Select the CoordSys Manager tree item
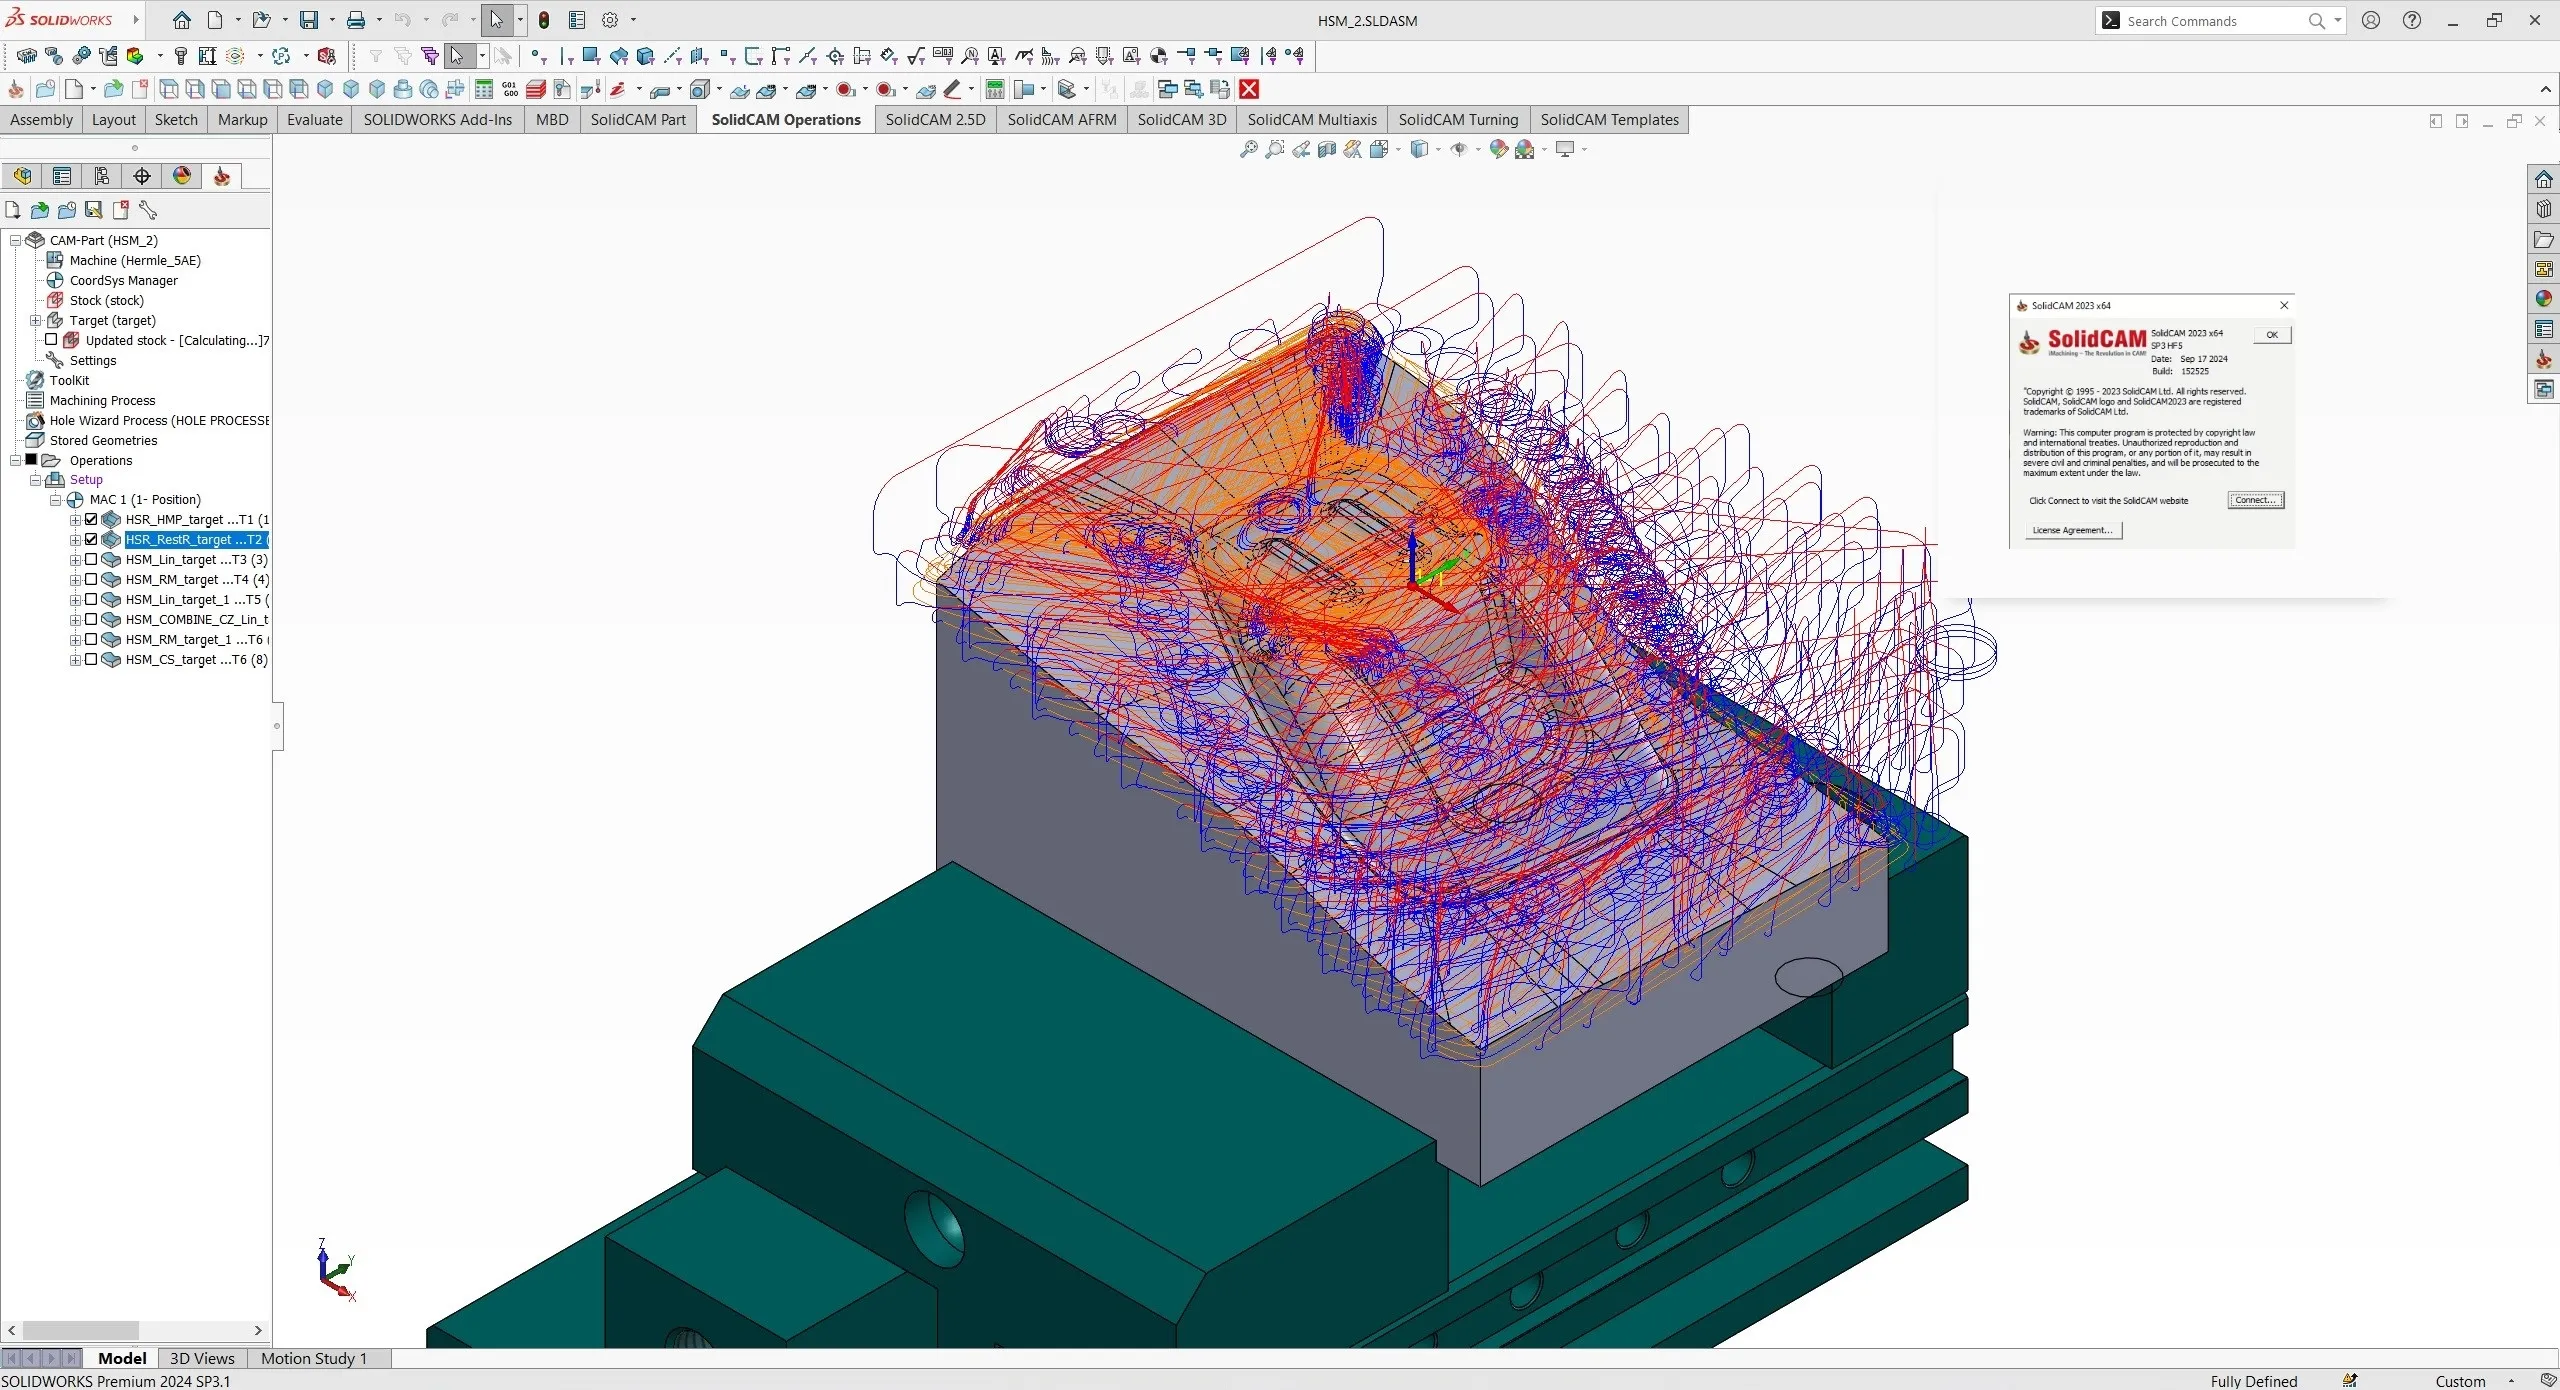The image size is (2560, 1390). pyautogui.click(x=124, y=280)
